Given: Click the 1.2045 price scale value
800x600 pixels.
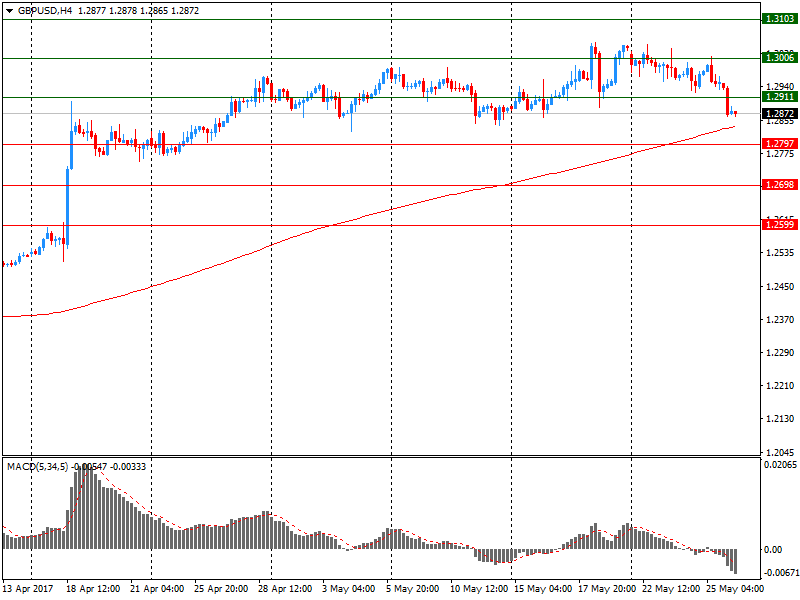Looking at the screenshot, I should pos(780,452).
